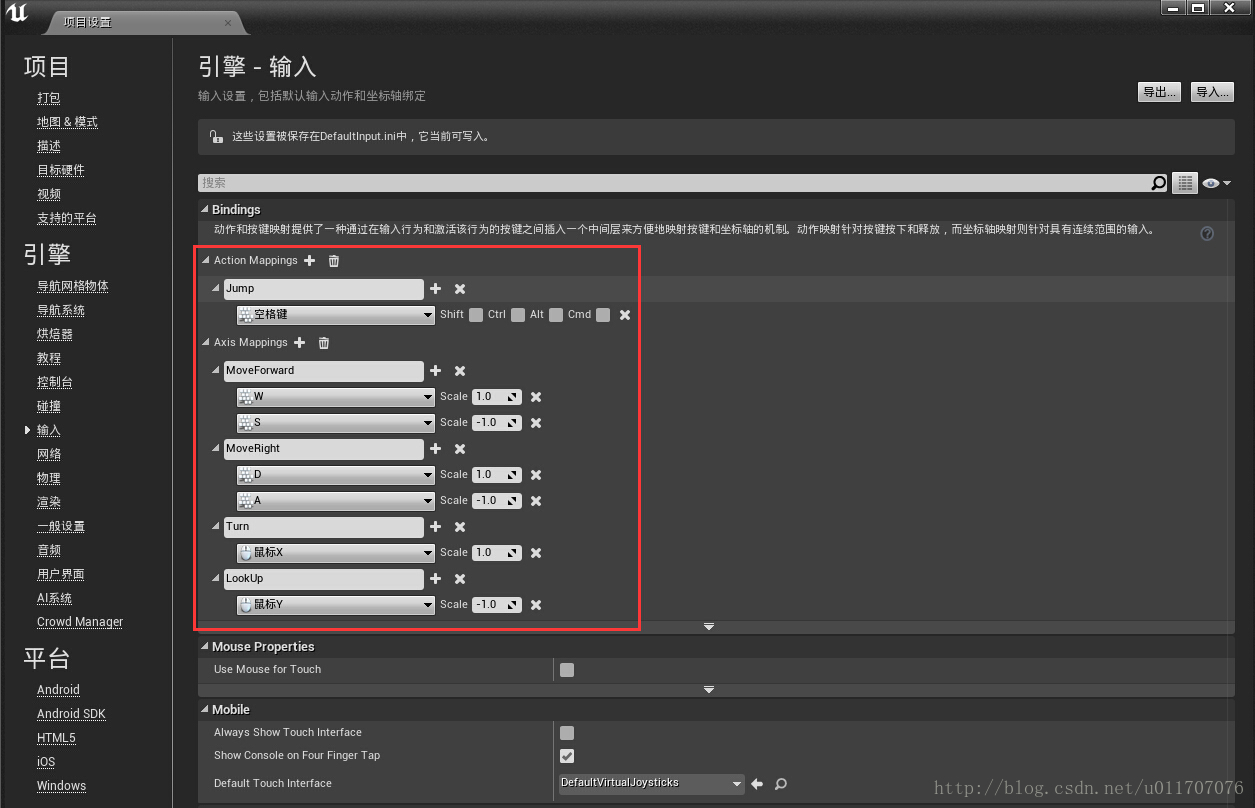Delete the 空格键 key binding row
This screenshot has height=808, width=1255.
(625, 315)
